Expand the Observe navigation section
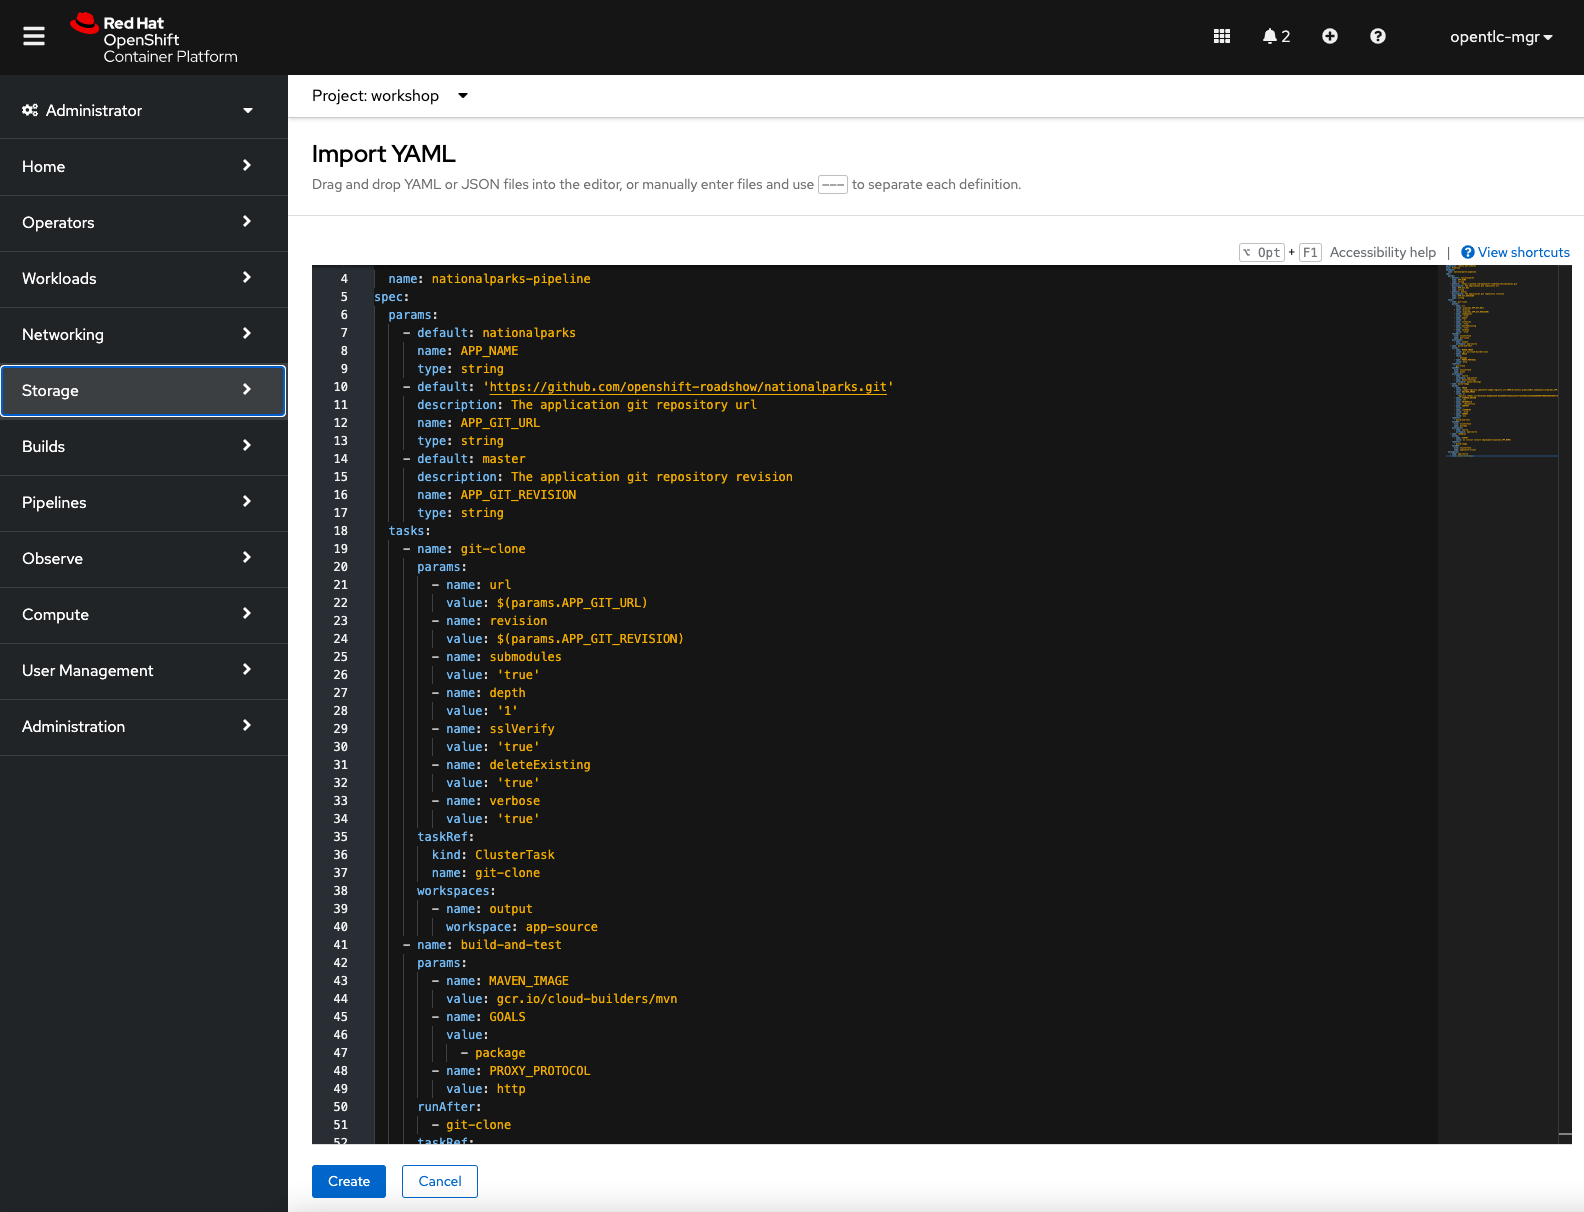The height and width of the screenshot is (1212, 1584). [x=144, y=558]
